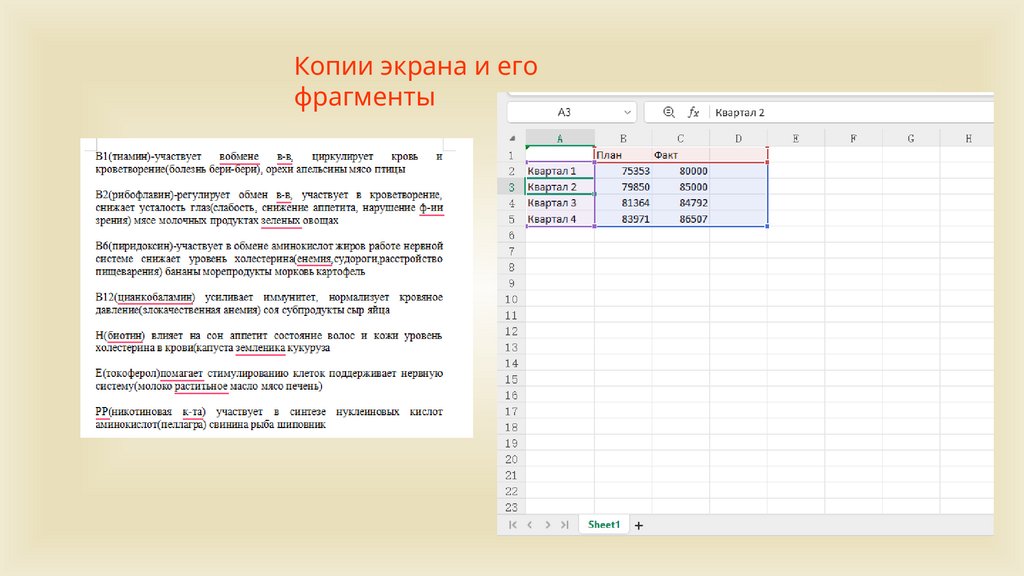Switch to the Sheet1 tab
The height and width of the screenshot is (576, 1024).
coord(604,525)
